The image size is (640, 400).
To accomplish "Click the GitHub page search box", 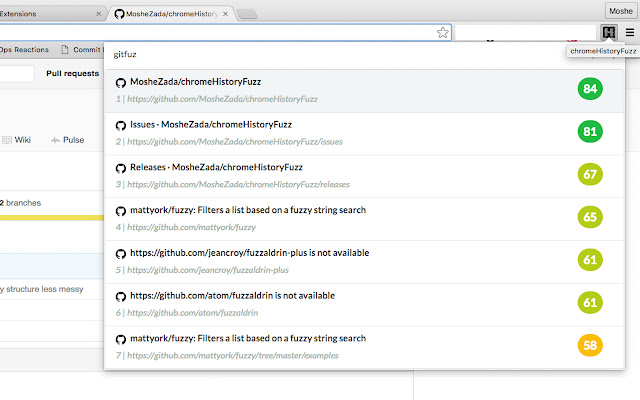I will click(16, 74).
